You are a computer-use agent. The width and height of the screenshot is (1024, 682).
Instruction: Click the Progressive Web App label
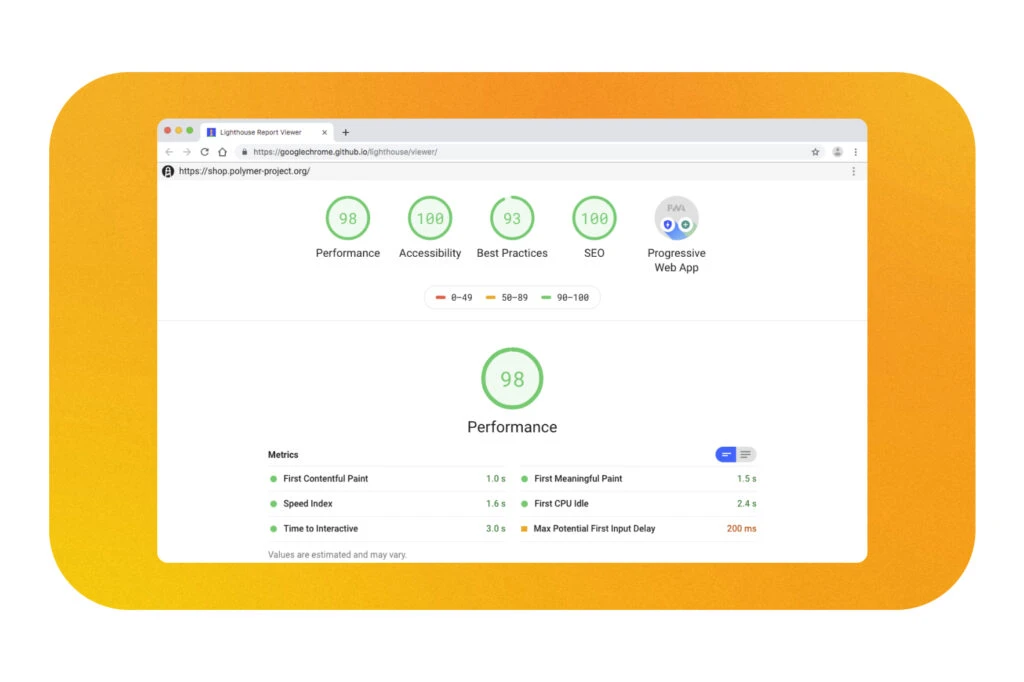(677, 260)
